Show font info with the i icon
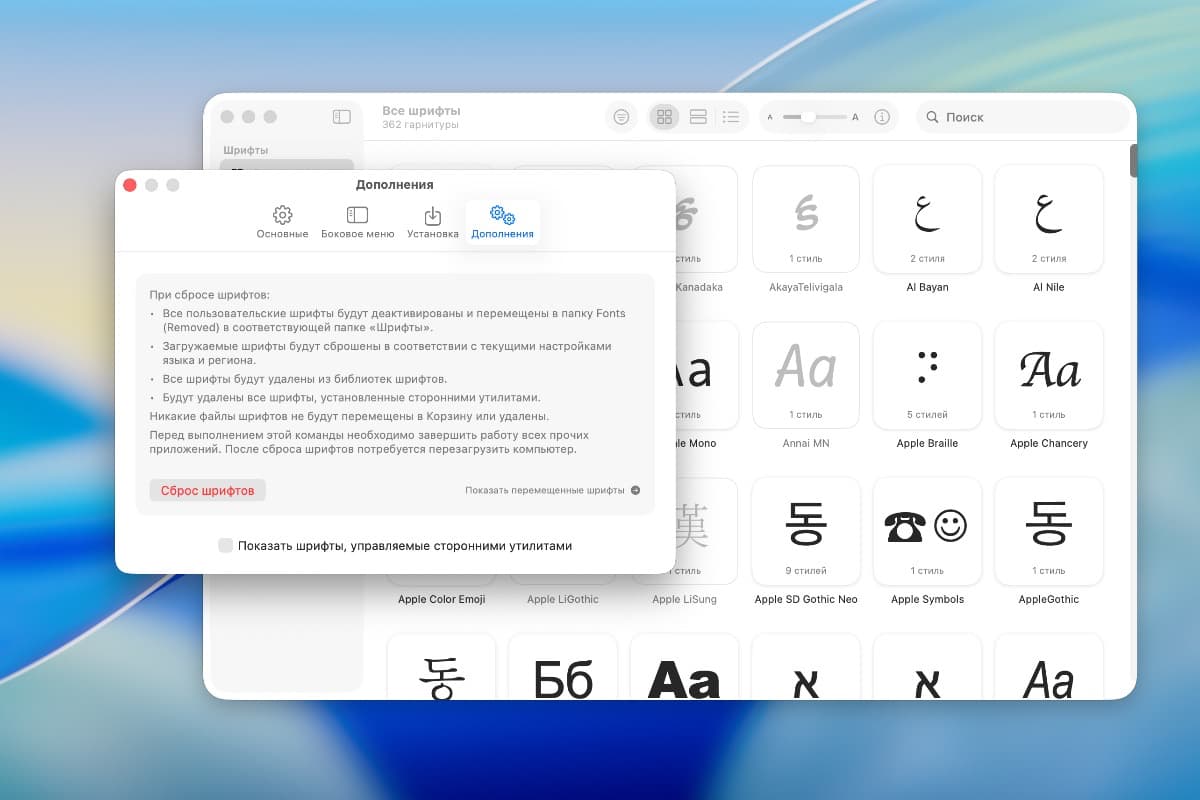Screen dimensions: 1200x800 [882, 117]
